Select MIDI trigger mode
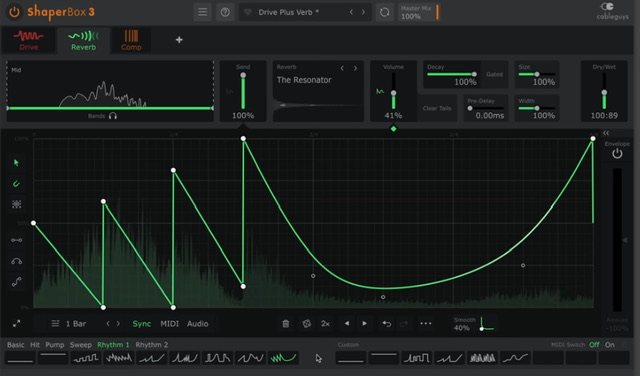This screenshot has height=376, width=640. click(x=169, y=324)
